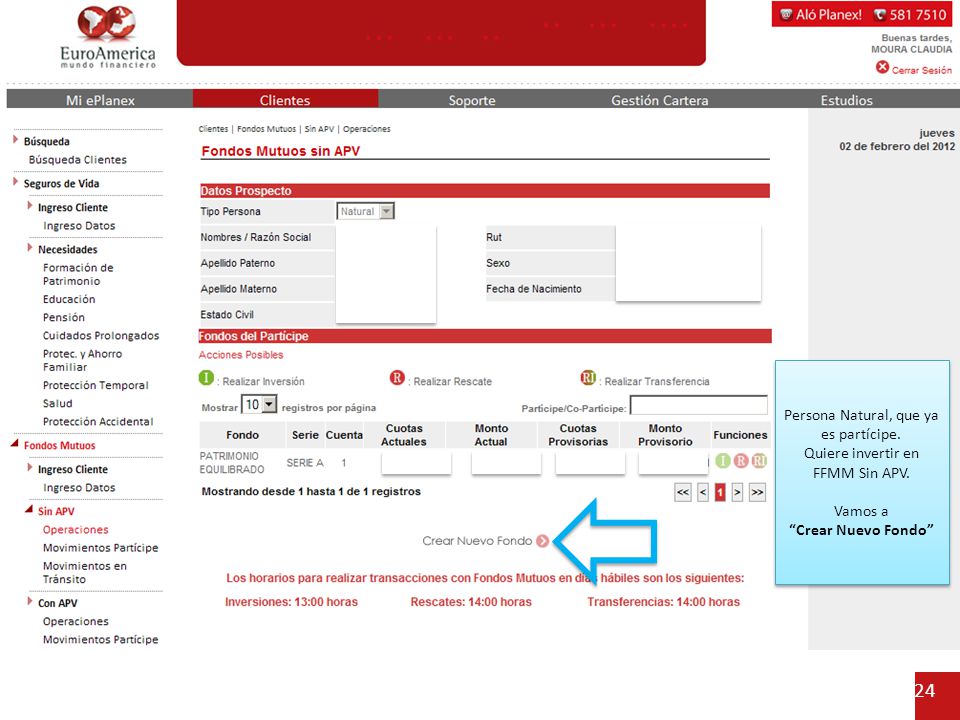
Task: Go to next page with > button
Action: pyautogui.click(x=737, y=492)
